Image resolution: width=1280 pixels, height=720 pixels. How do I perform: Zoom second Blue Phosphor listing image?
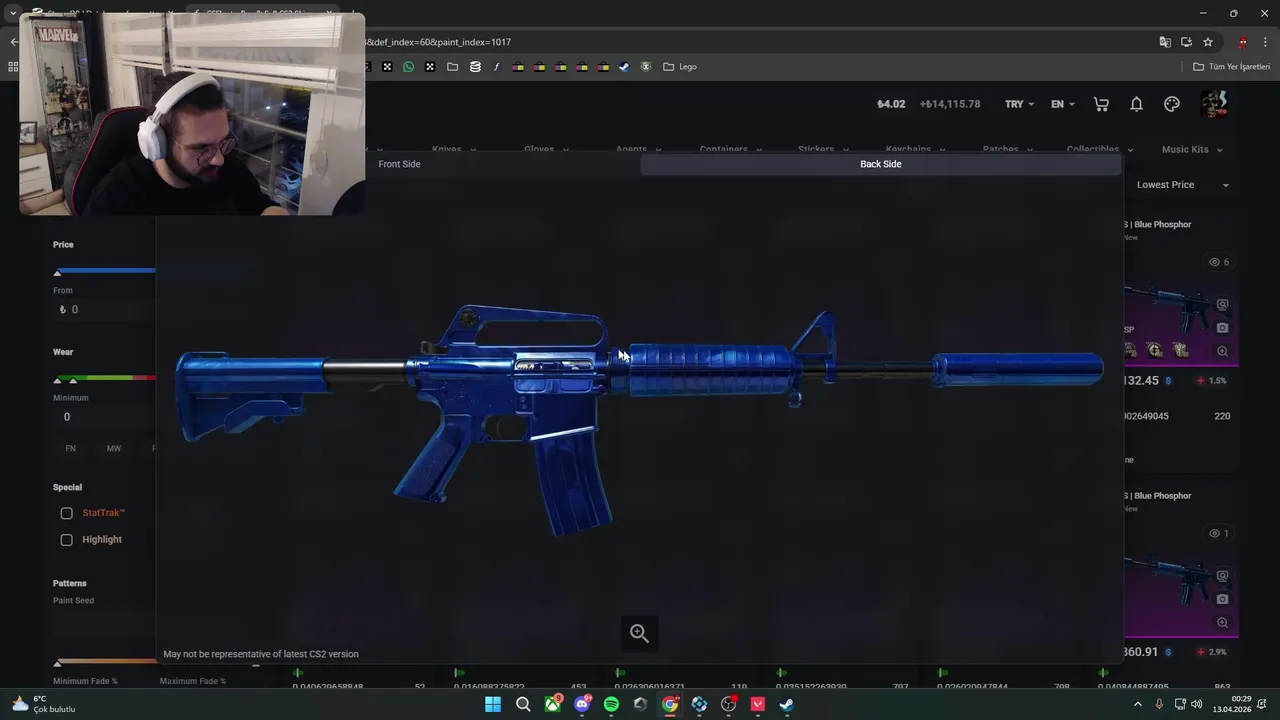(1222, 622)
